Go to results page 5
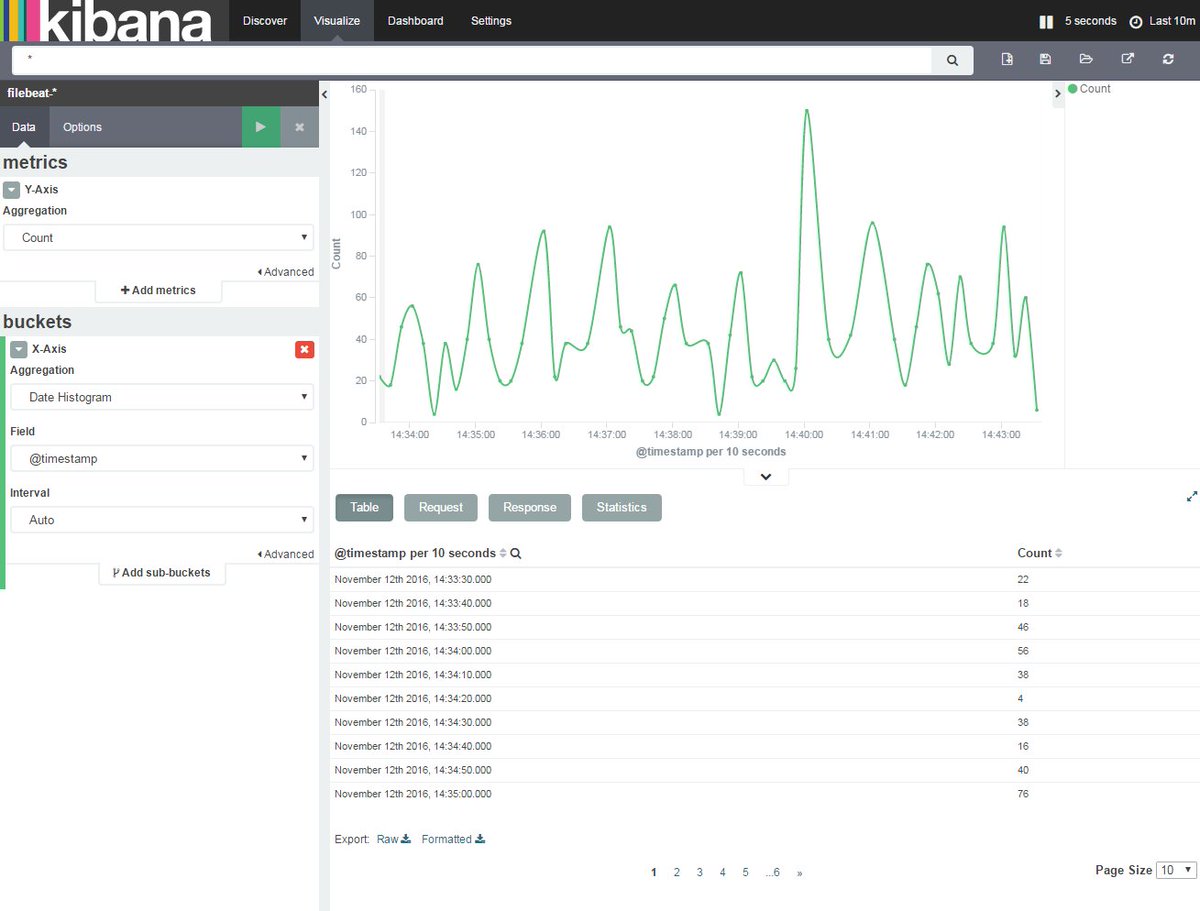Screen dimensions: 1200x911 click(746, 872)
